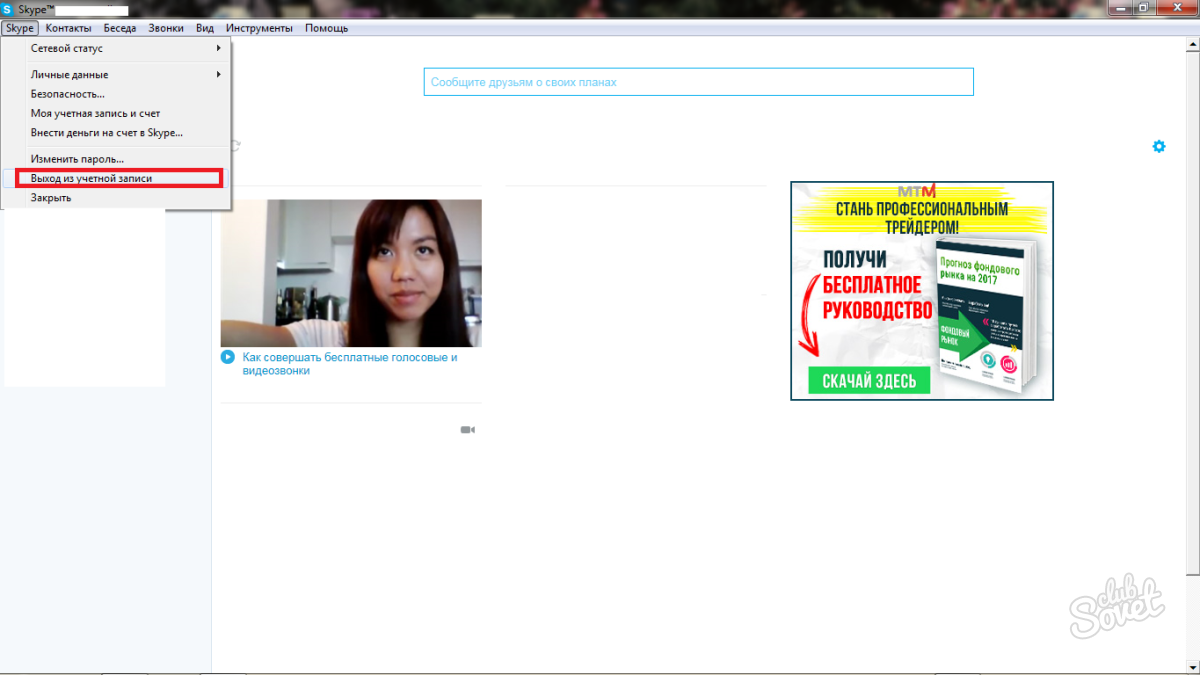Select Моя учетная запись и счет
This screenshot has width=1200, height=675.
pyautogui.click(x=95, y=114)
